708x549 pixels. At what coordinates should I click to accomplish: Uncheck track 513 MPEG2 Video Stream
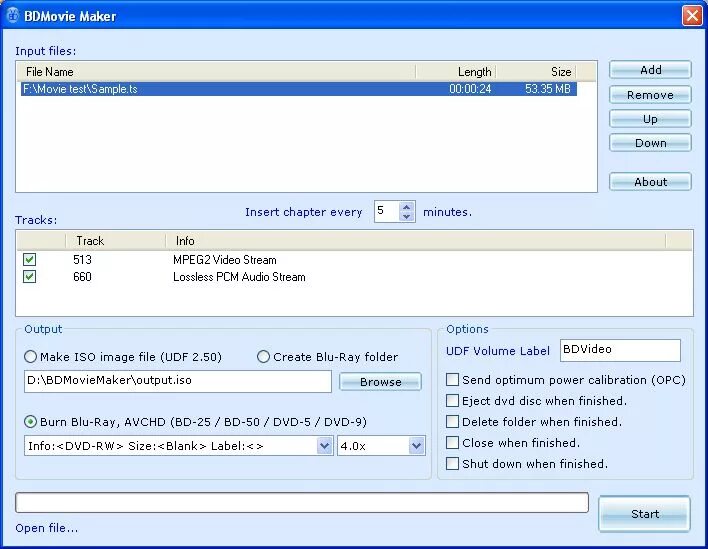29,260
